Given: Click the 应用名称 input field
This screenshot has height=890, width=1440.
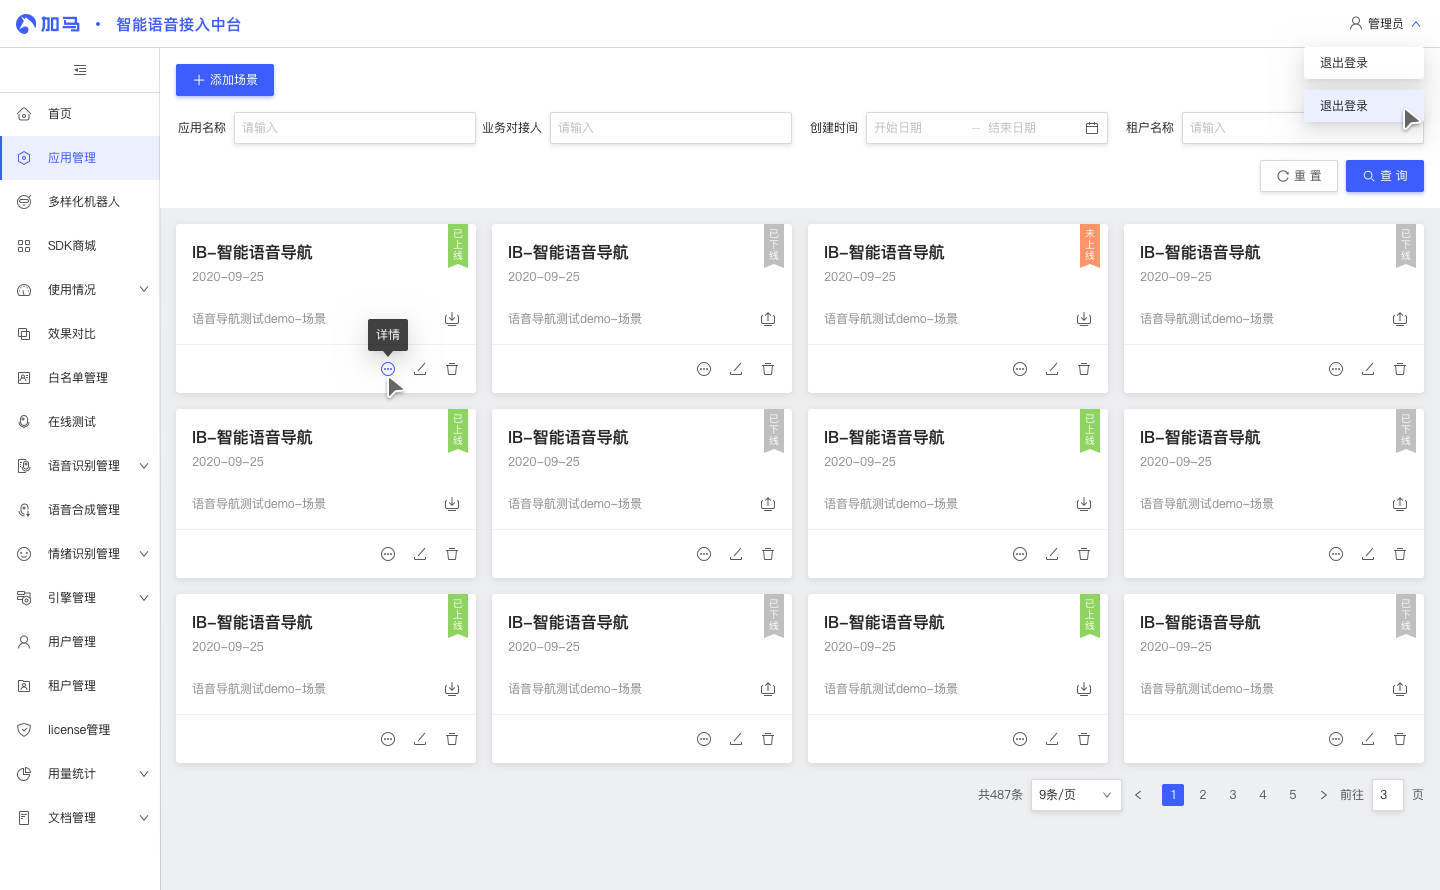Looking at the screenshot, I should [355, 128].
